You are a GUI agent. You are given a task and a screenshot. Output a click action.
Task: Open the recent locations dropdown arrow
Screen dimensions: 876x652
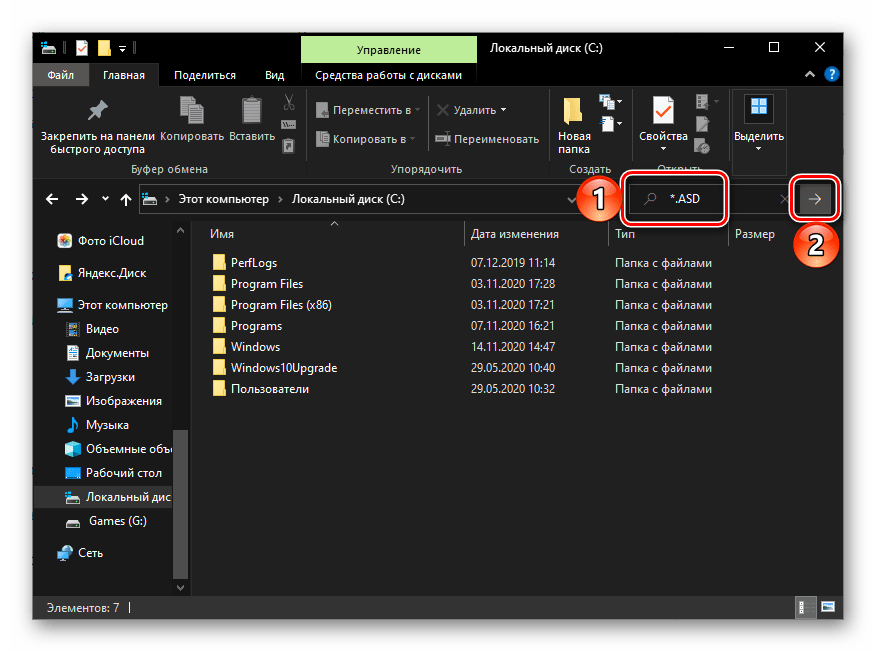click(105, 199)
